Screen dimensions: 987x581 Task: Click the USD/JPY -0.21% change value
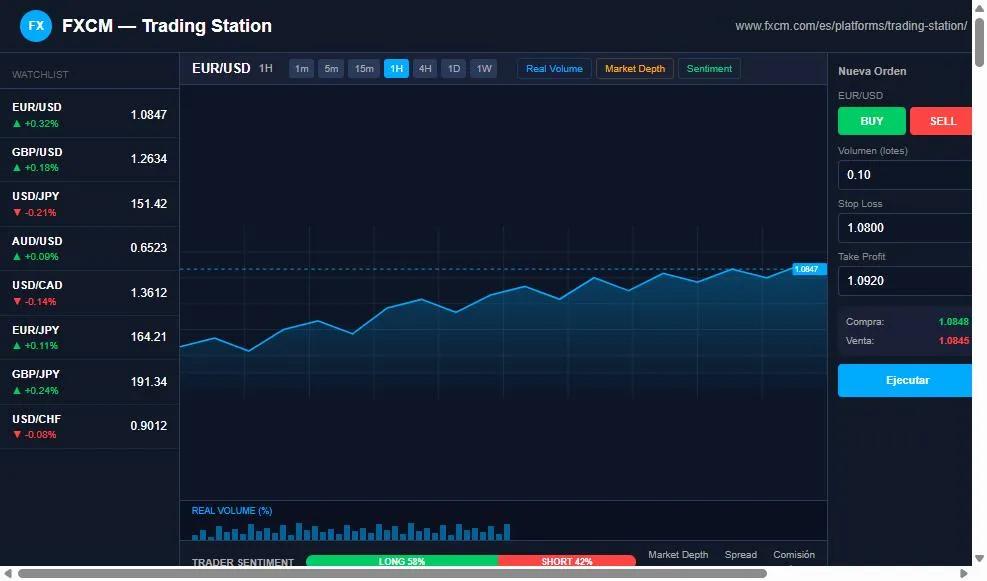coord(40,213)
